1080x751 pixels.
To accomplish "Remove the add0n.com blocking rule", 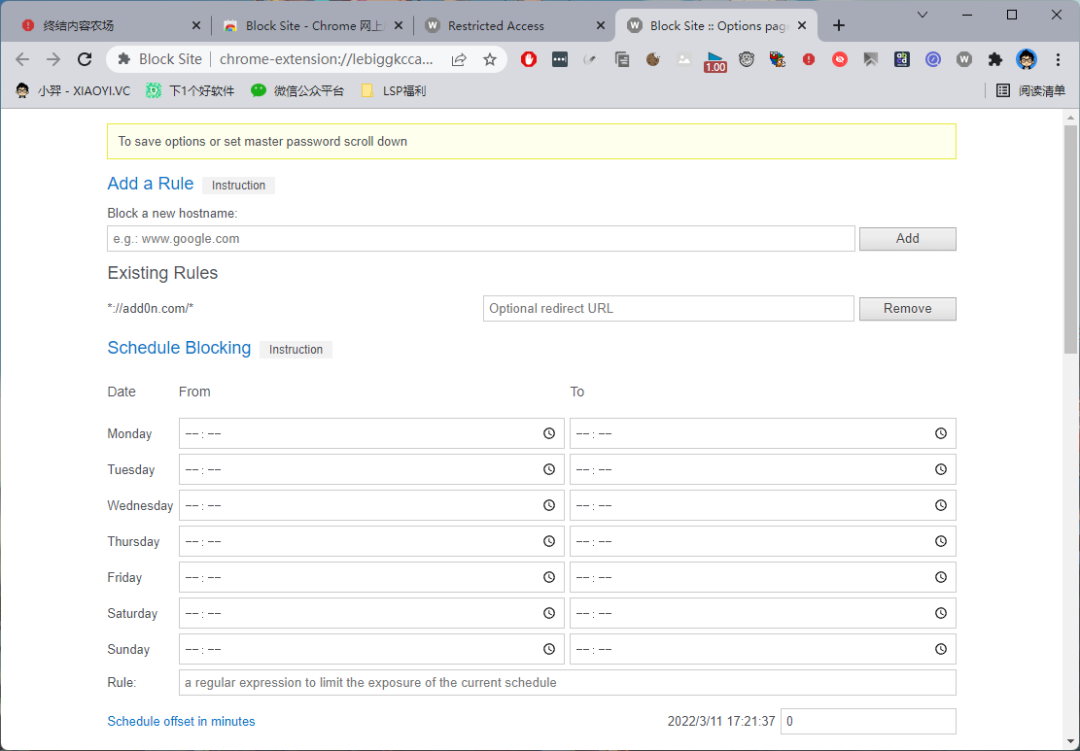I will (907, 309).
